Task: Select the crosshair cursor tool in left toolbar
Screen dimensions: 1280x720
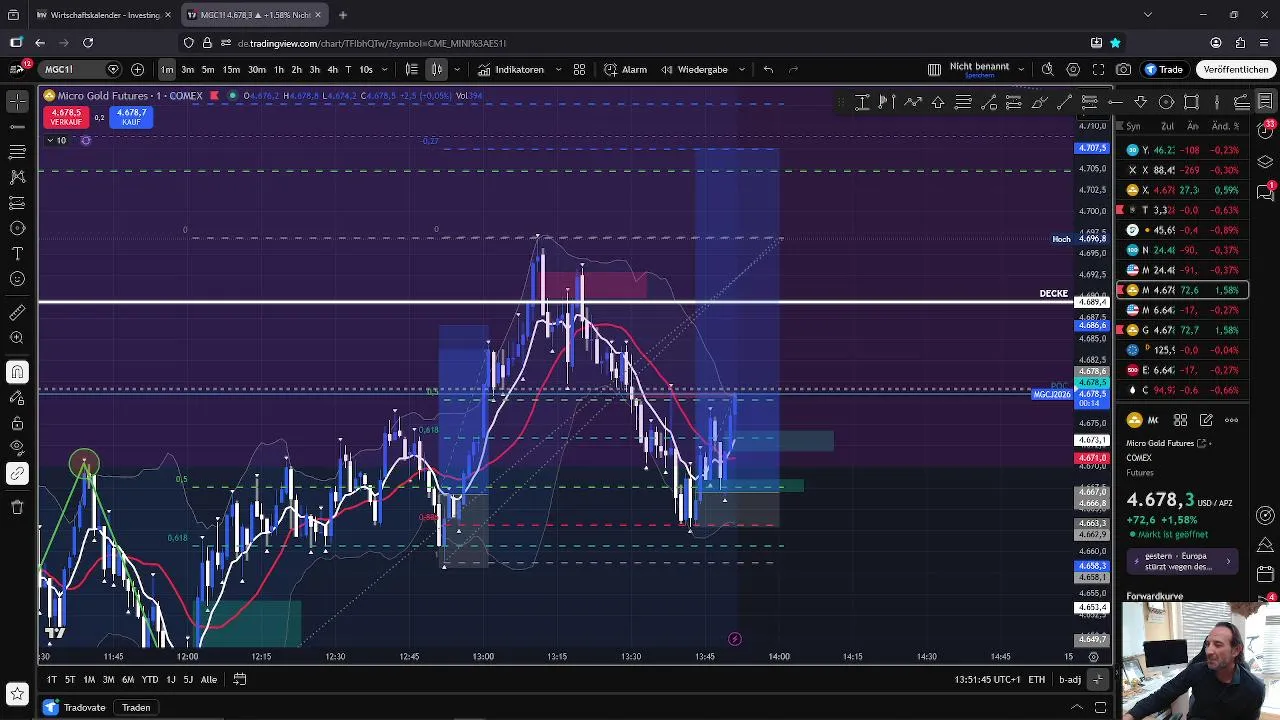Action: (17, 101)
